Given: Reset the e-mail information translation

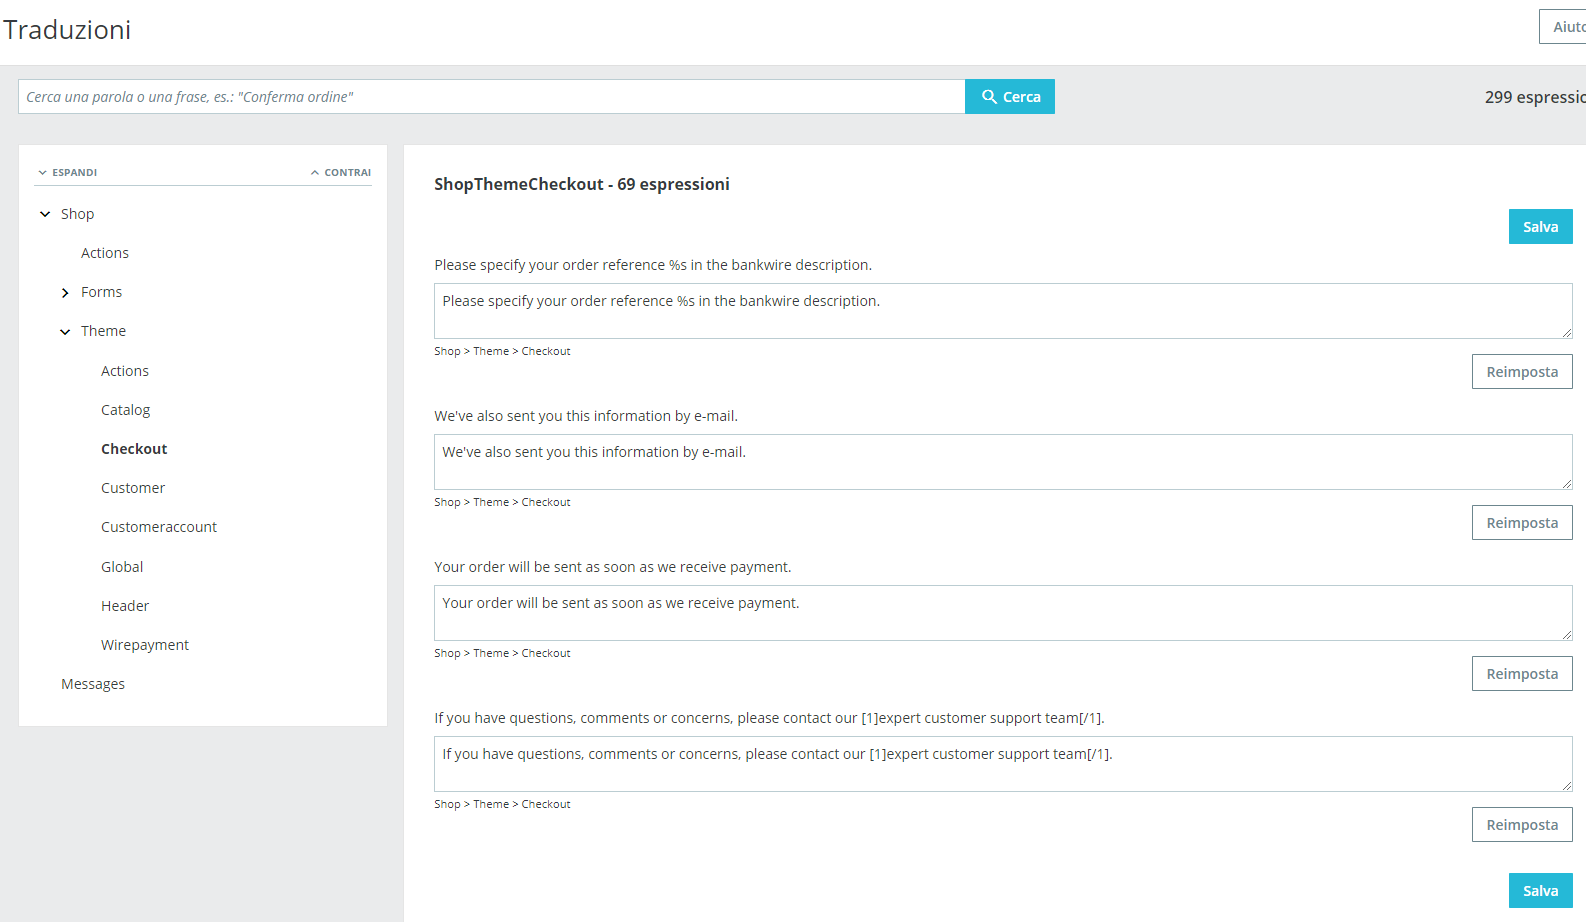Looking at the screenshot, I should [x=1522, y=523].
